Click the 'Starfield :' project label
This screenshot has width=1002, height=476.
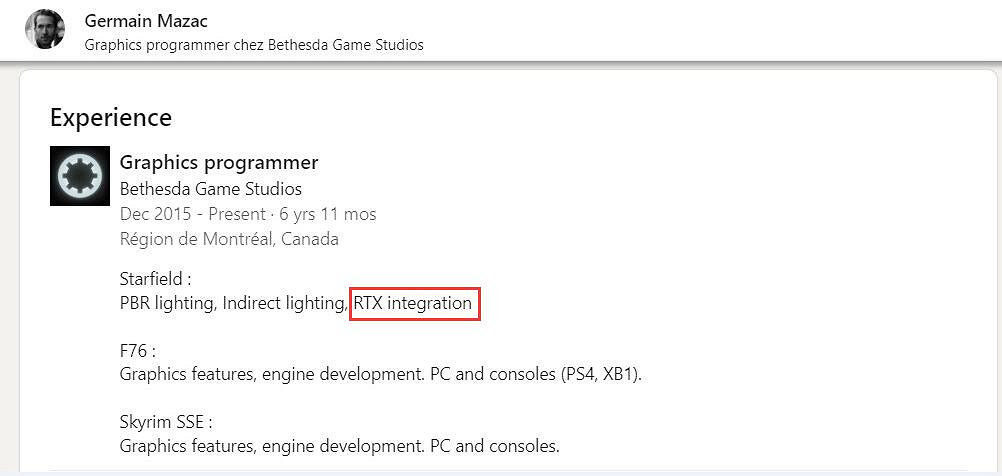coord(155,278)
